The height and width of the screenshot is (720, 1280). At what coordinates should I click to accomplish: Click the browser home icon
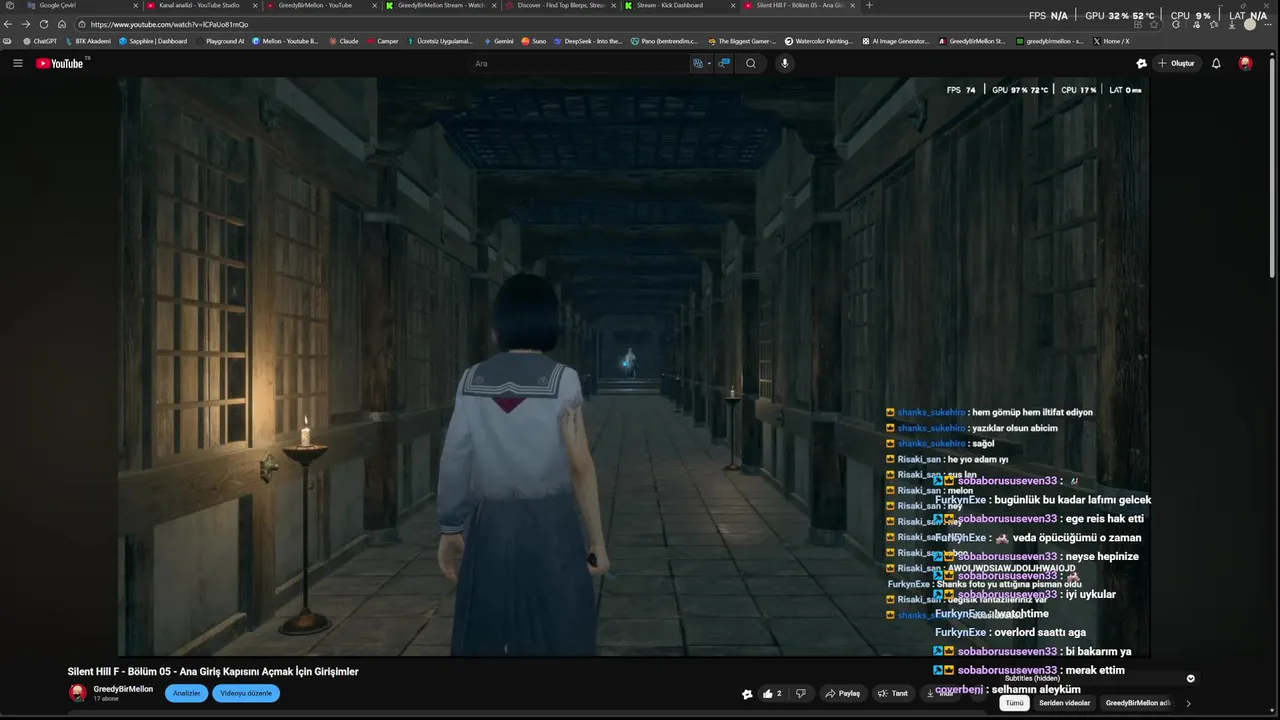[61, 24]
